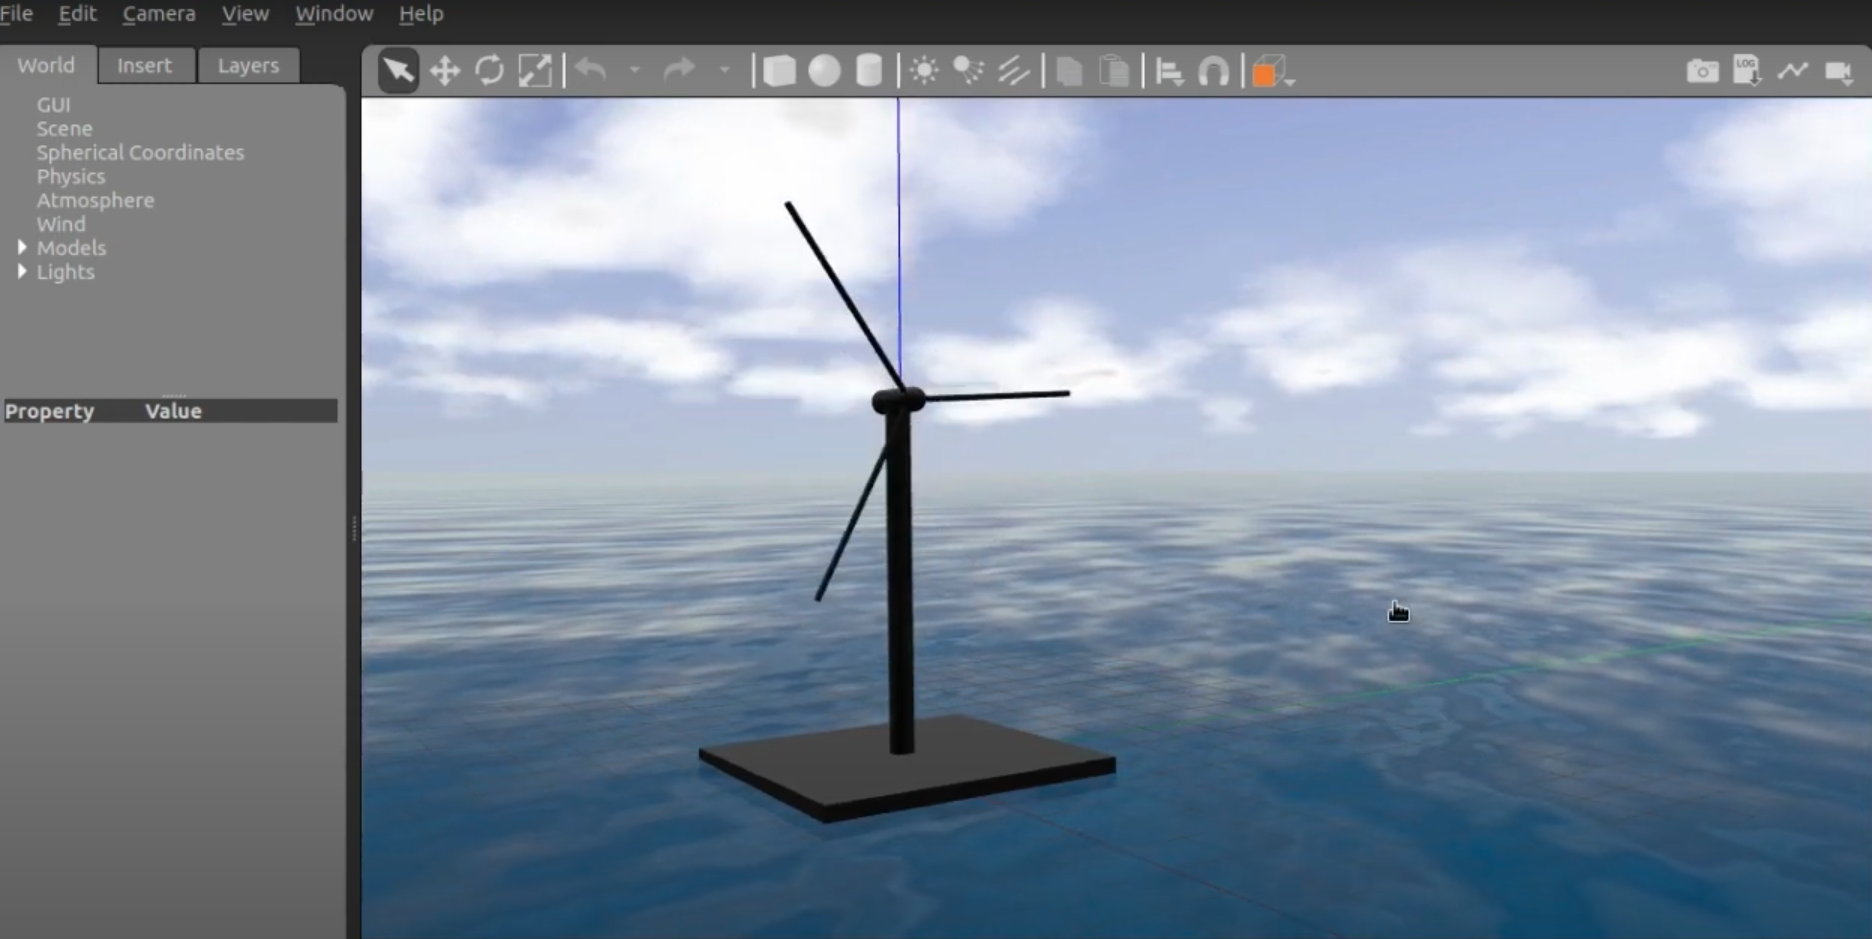Viewport: 1872px width, 939px height.
Task: Enable the translate mode tool
Action: [444, 70]
